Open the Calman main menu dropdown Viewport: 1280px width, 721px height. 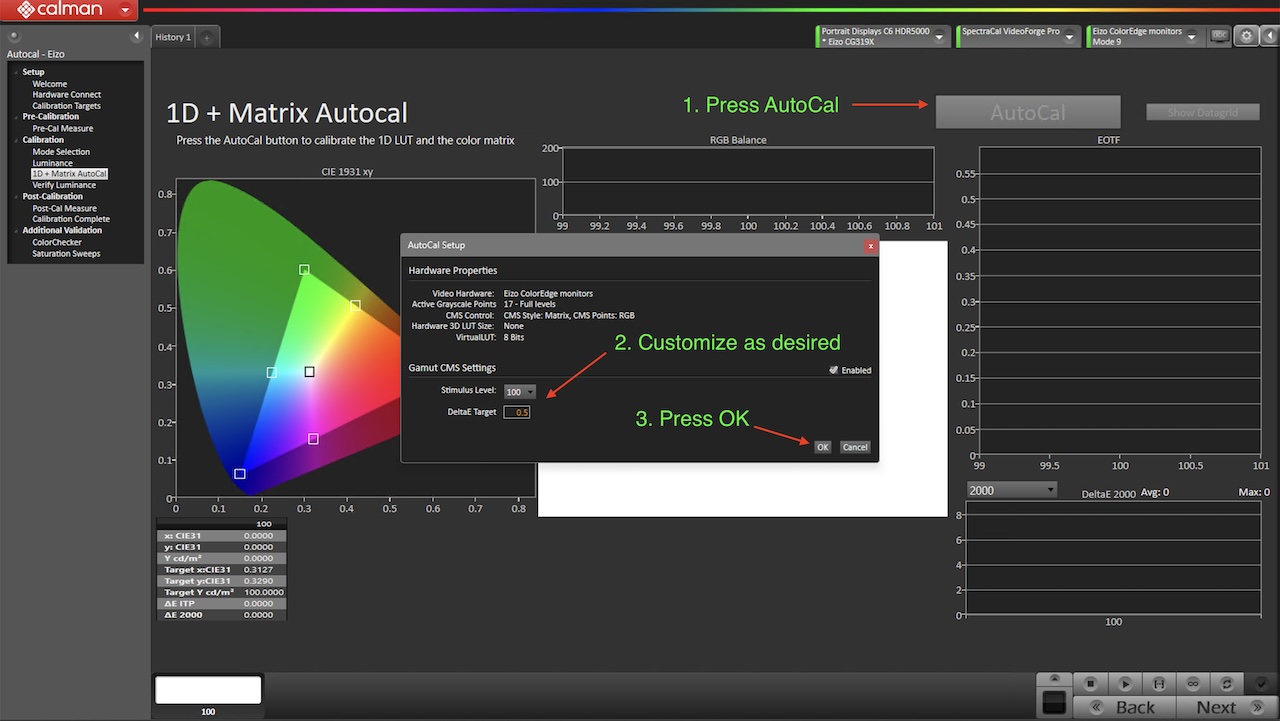[124, 10]
